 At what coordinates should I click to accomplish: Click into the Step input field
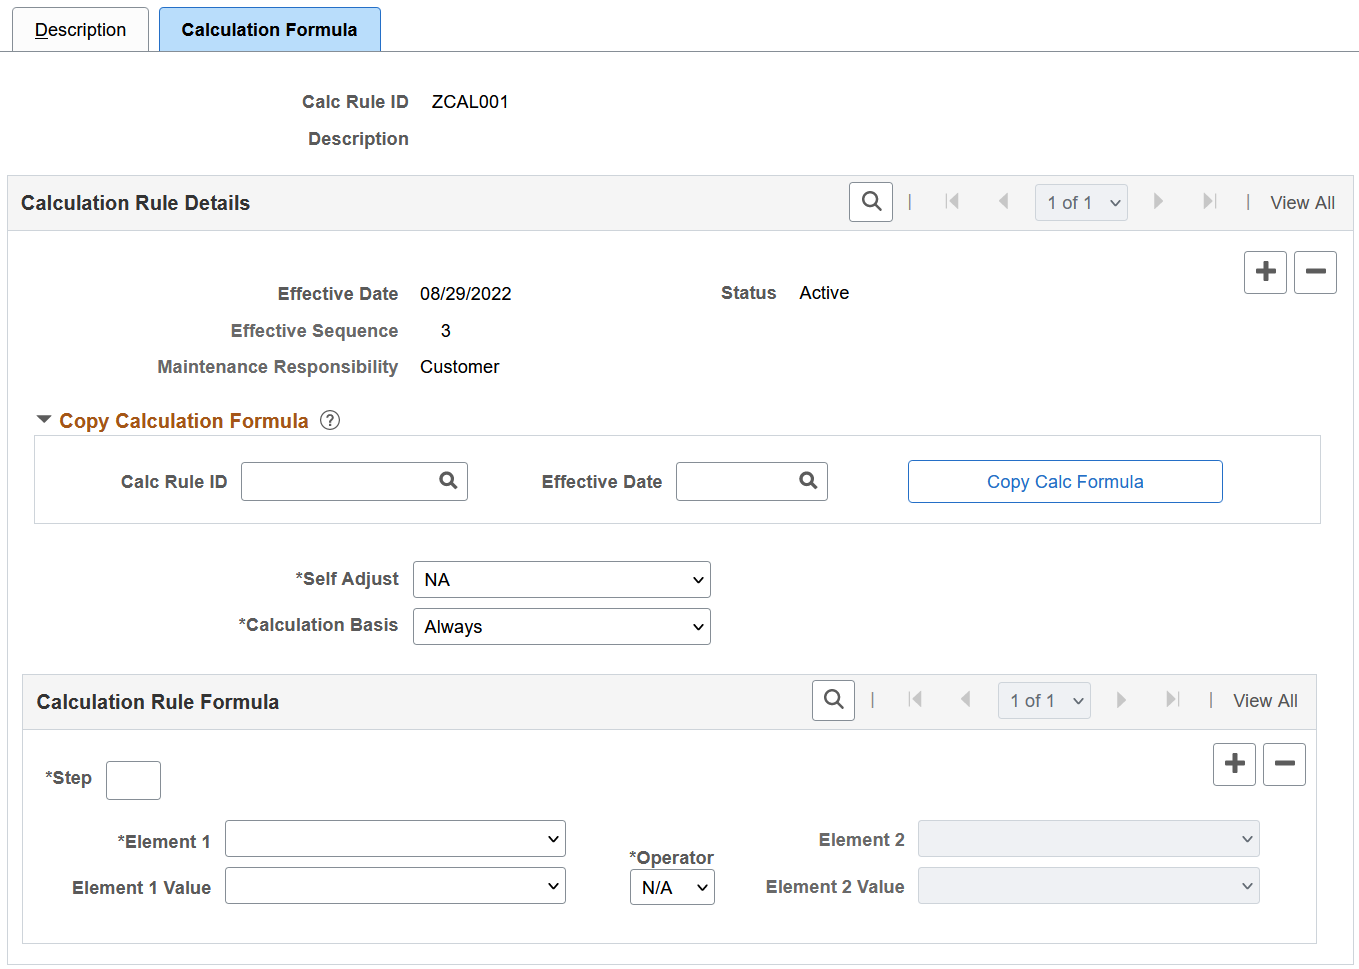(x=133, y=780)
